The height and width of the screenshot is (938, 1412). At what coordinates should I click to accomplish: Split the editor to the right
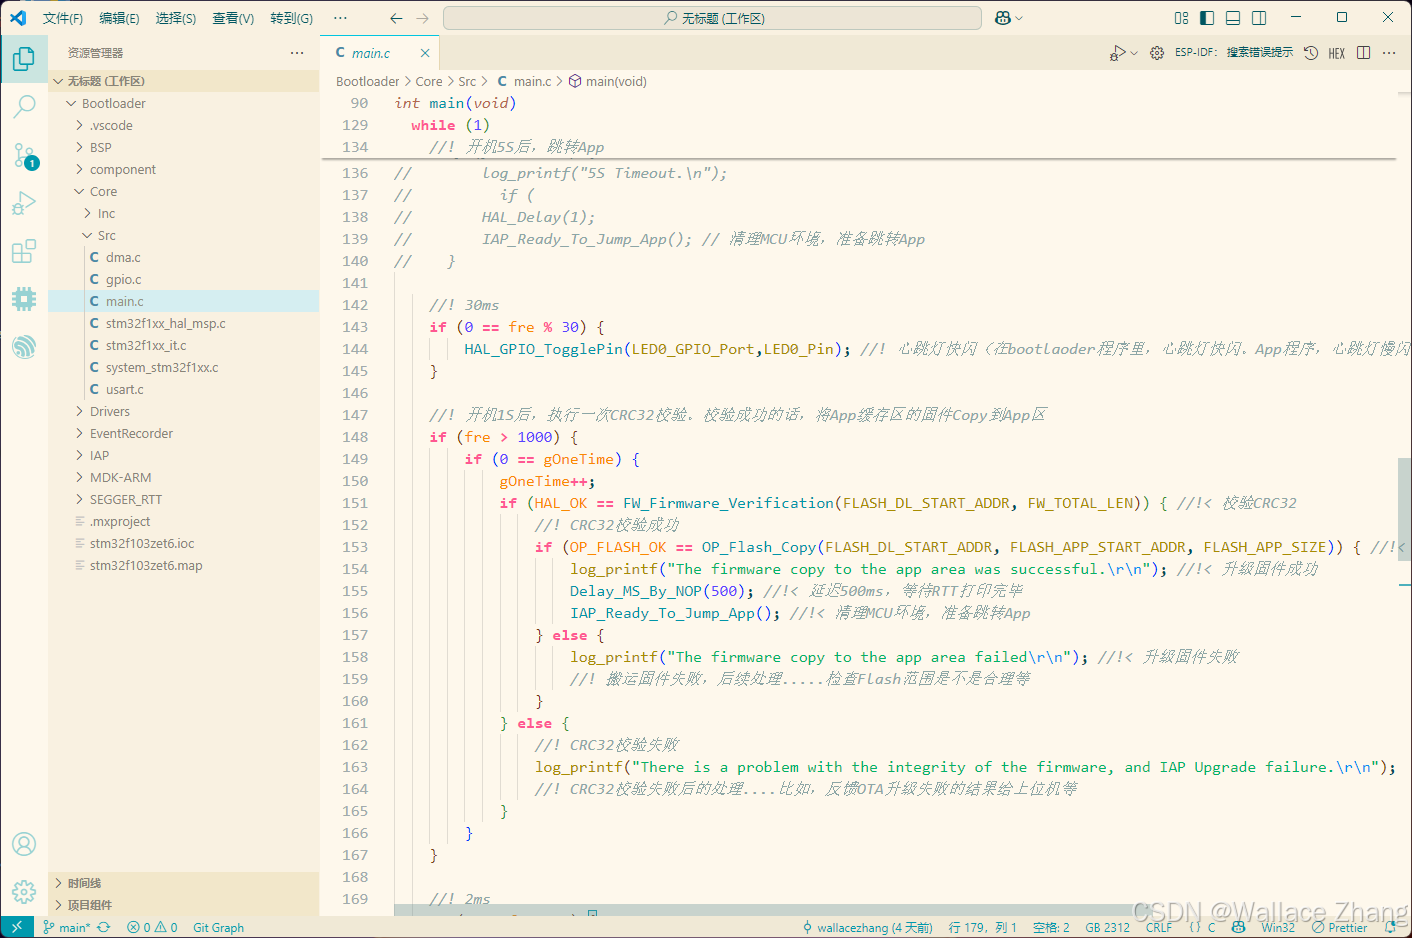[x=1364, y=53]
